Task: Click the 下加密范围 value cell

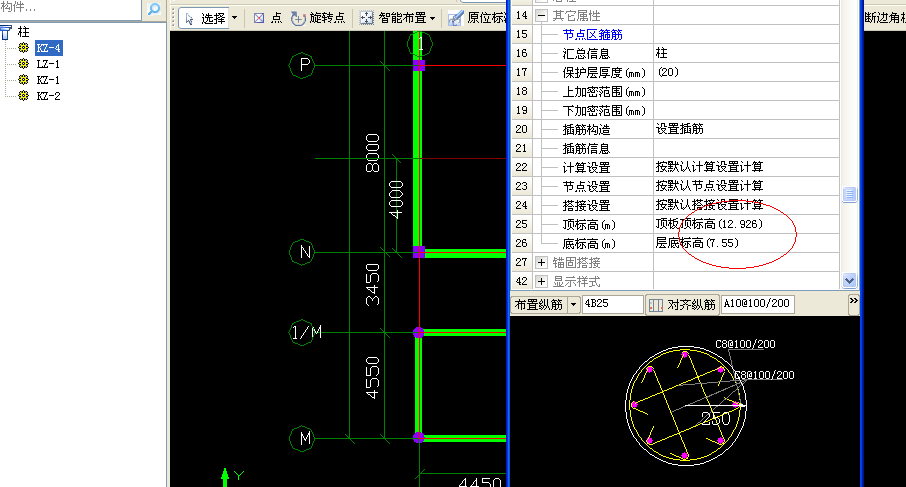Action: click(746, 110)
